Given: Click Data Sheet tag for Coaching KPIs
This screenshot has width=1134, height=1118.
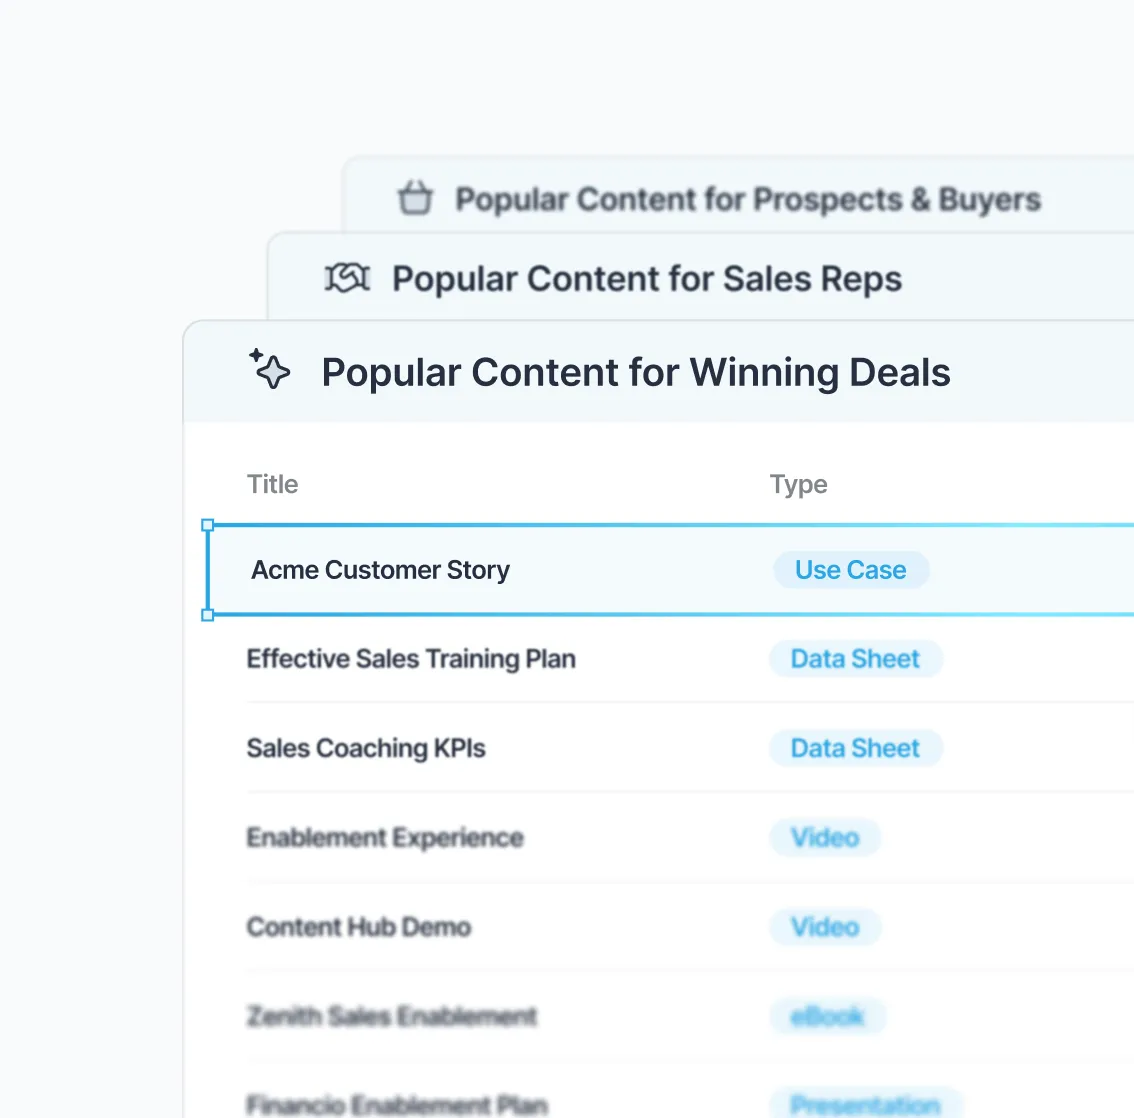Looking at the screenshot, I should (x=856, y=748).
